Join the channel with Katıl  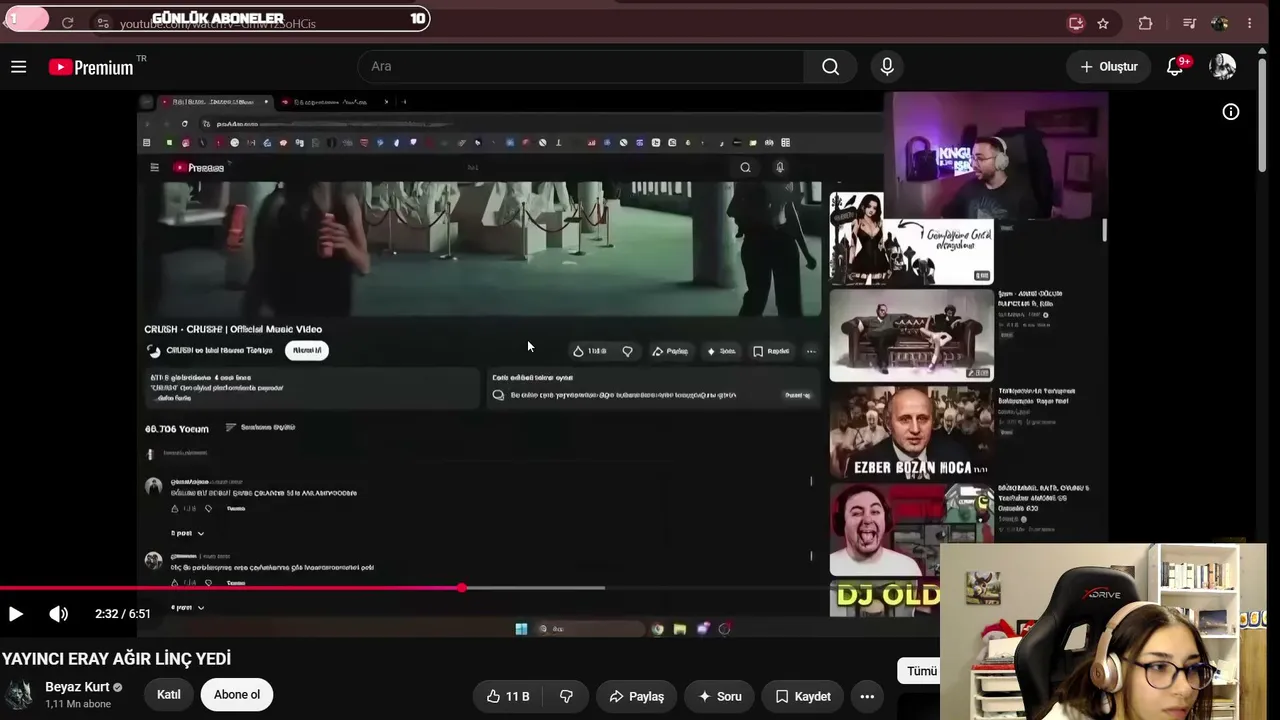point(169,695)
